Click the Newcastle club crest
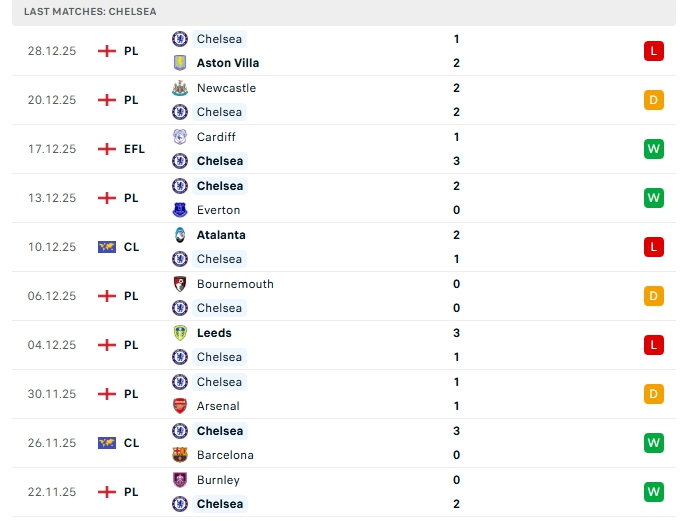 pos(180,88)
